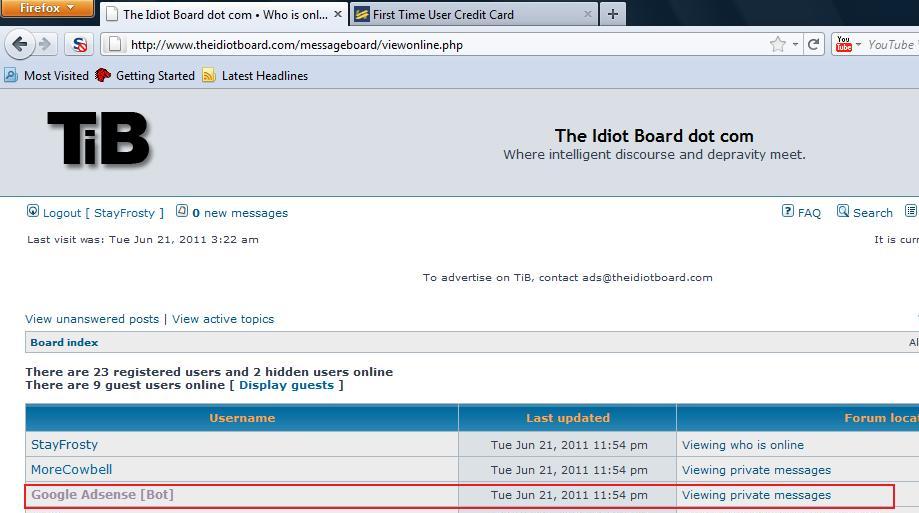Click the YouTube search engine icon
Viewport: 919px width, 513px height.
843,45
